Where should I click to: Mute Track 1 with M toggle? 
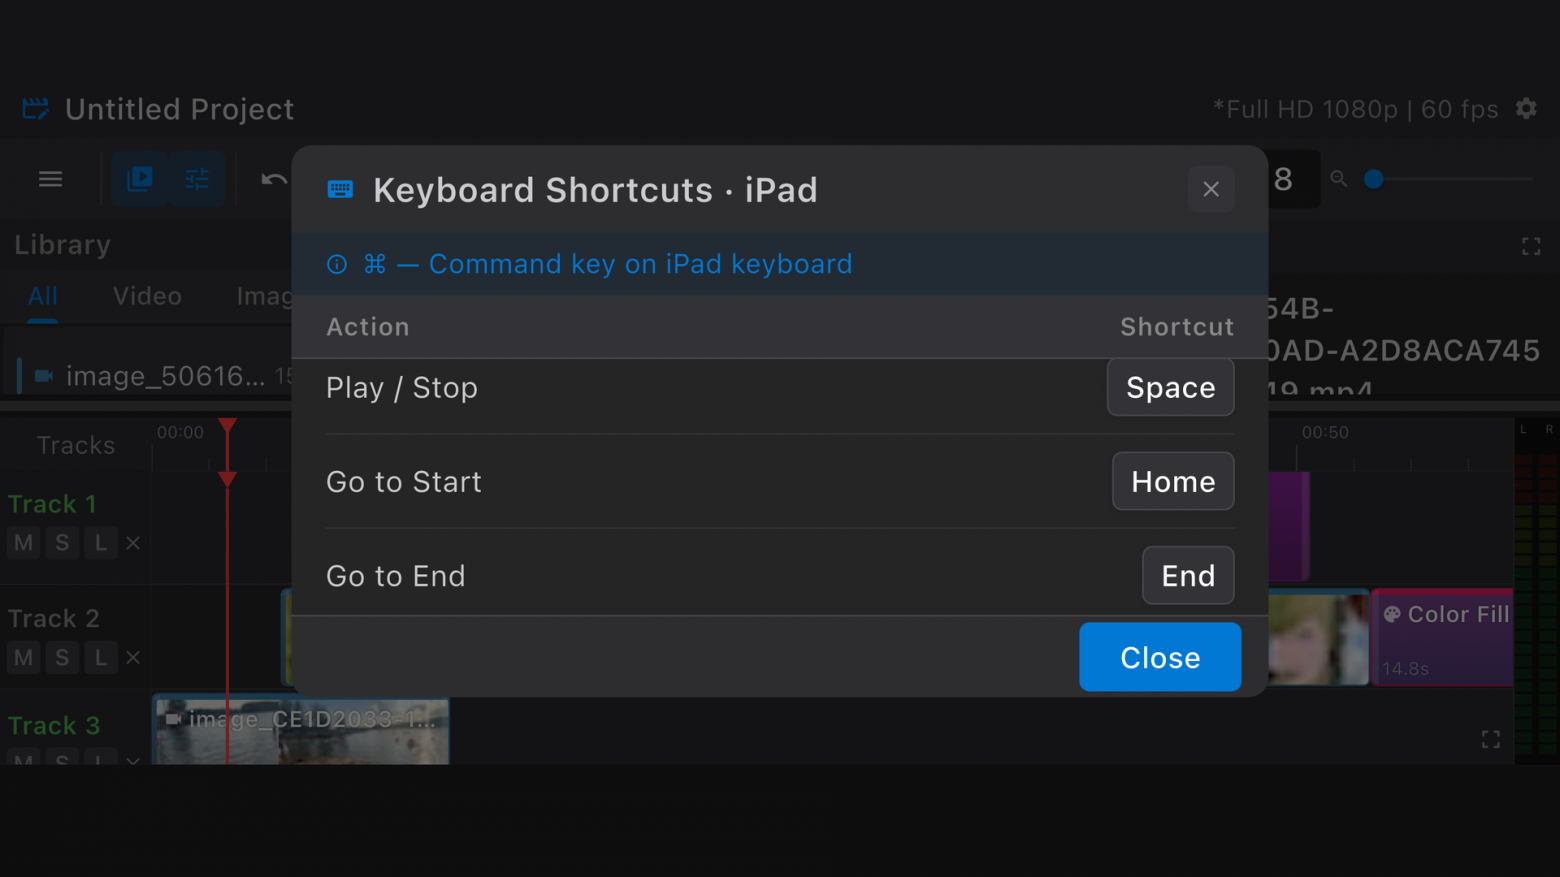tap(23, 543)
